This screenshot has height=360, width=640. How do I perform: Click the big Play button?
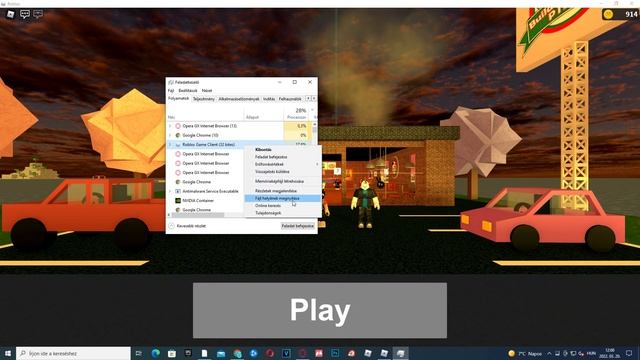[320, 310]
